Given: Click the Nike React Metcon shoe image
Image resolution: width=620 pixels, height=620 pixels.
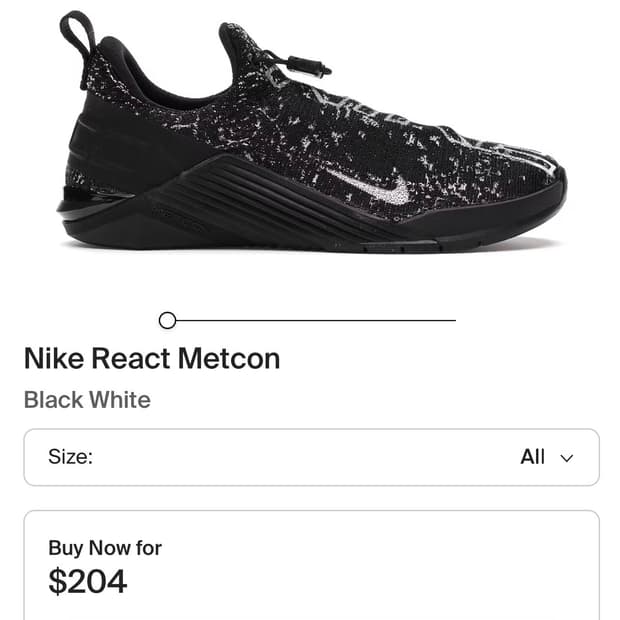Looking at the screenshot, I should pos(310,140).
